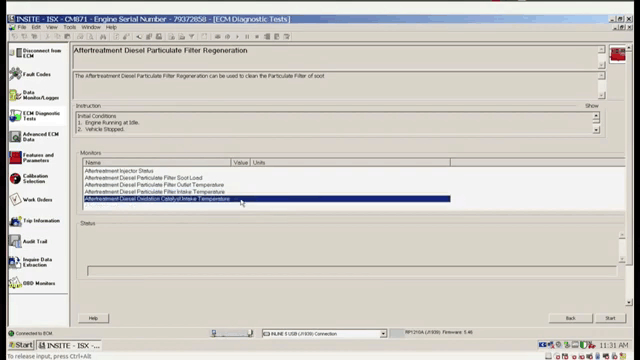
Task: Click the empty Status progress bar
Action: (351, 271)
